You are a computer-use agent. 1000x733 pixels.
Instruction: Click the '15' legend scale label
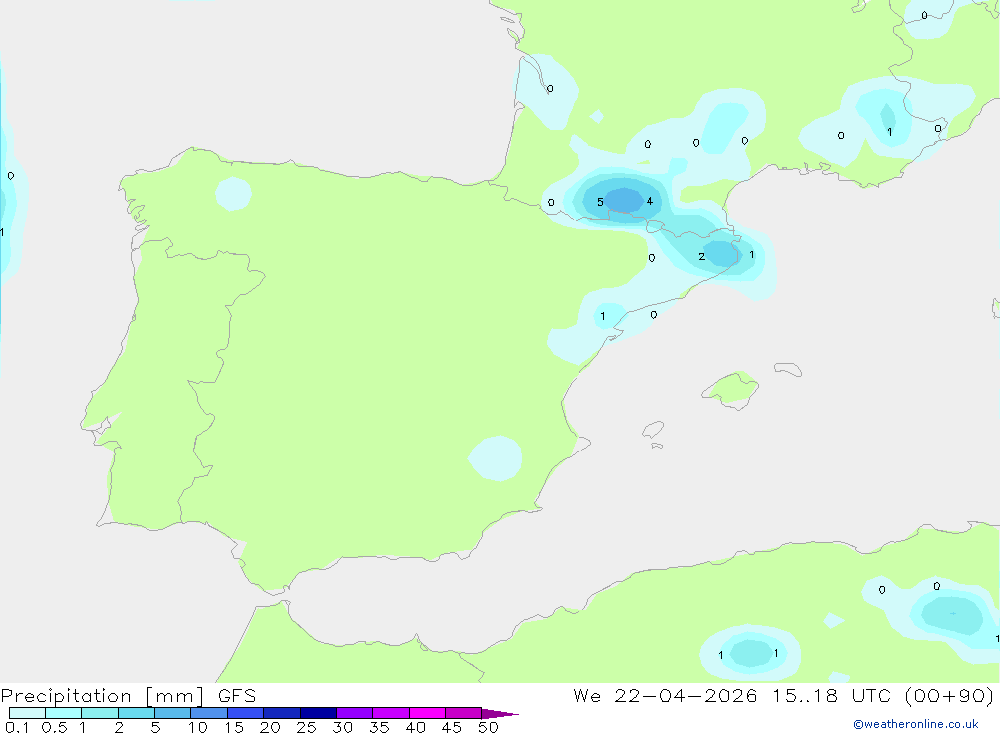click(234, 727)
